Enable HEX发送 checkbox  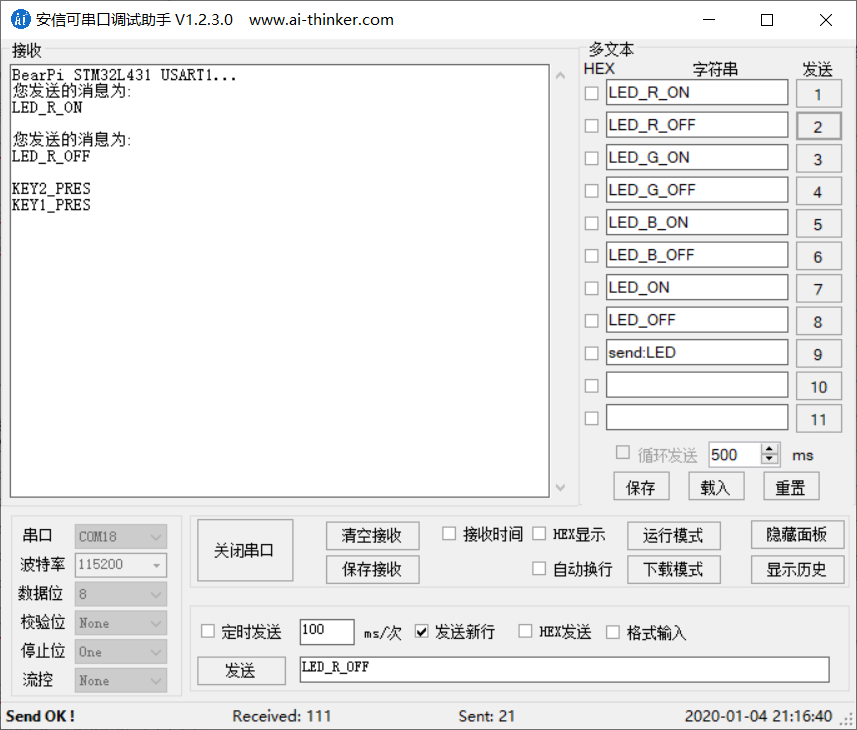[525, 631]
